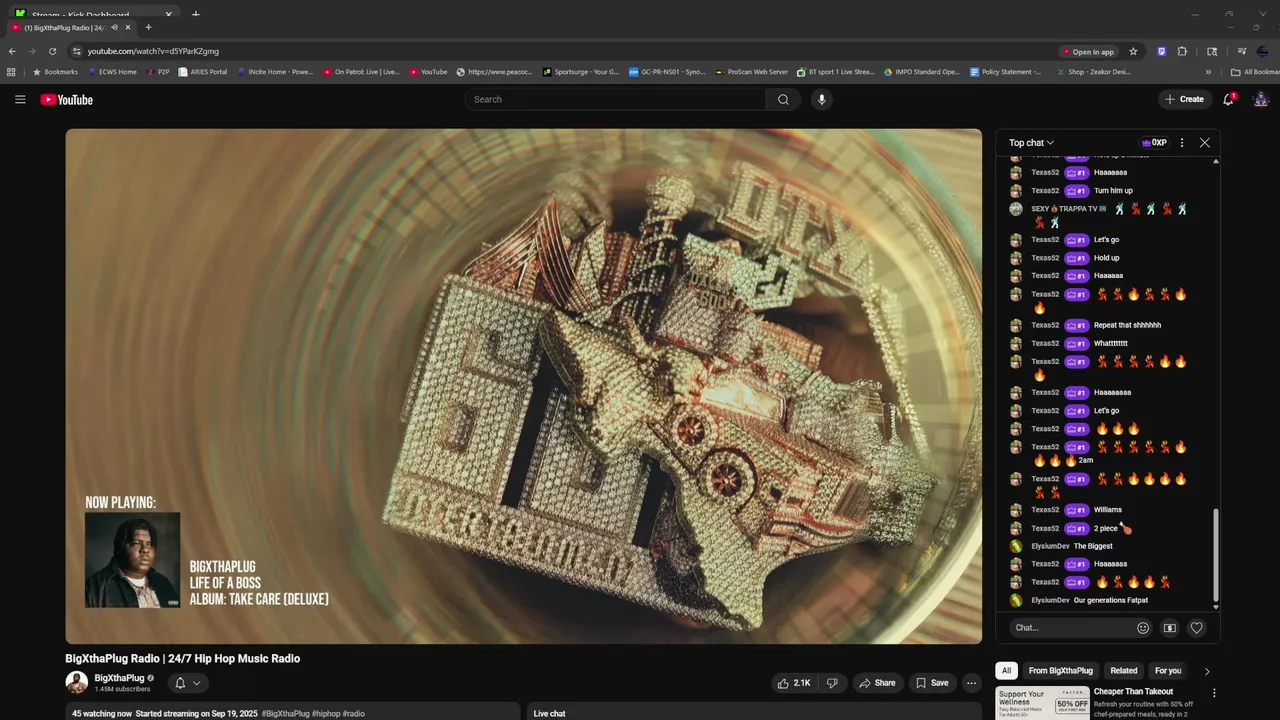
Task: Open options for Cheaper Than Takeout ad
Action: 1214,693
